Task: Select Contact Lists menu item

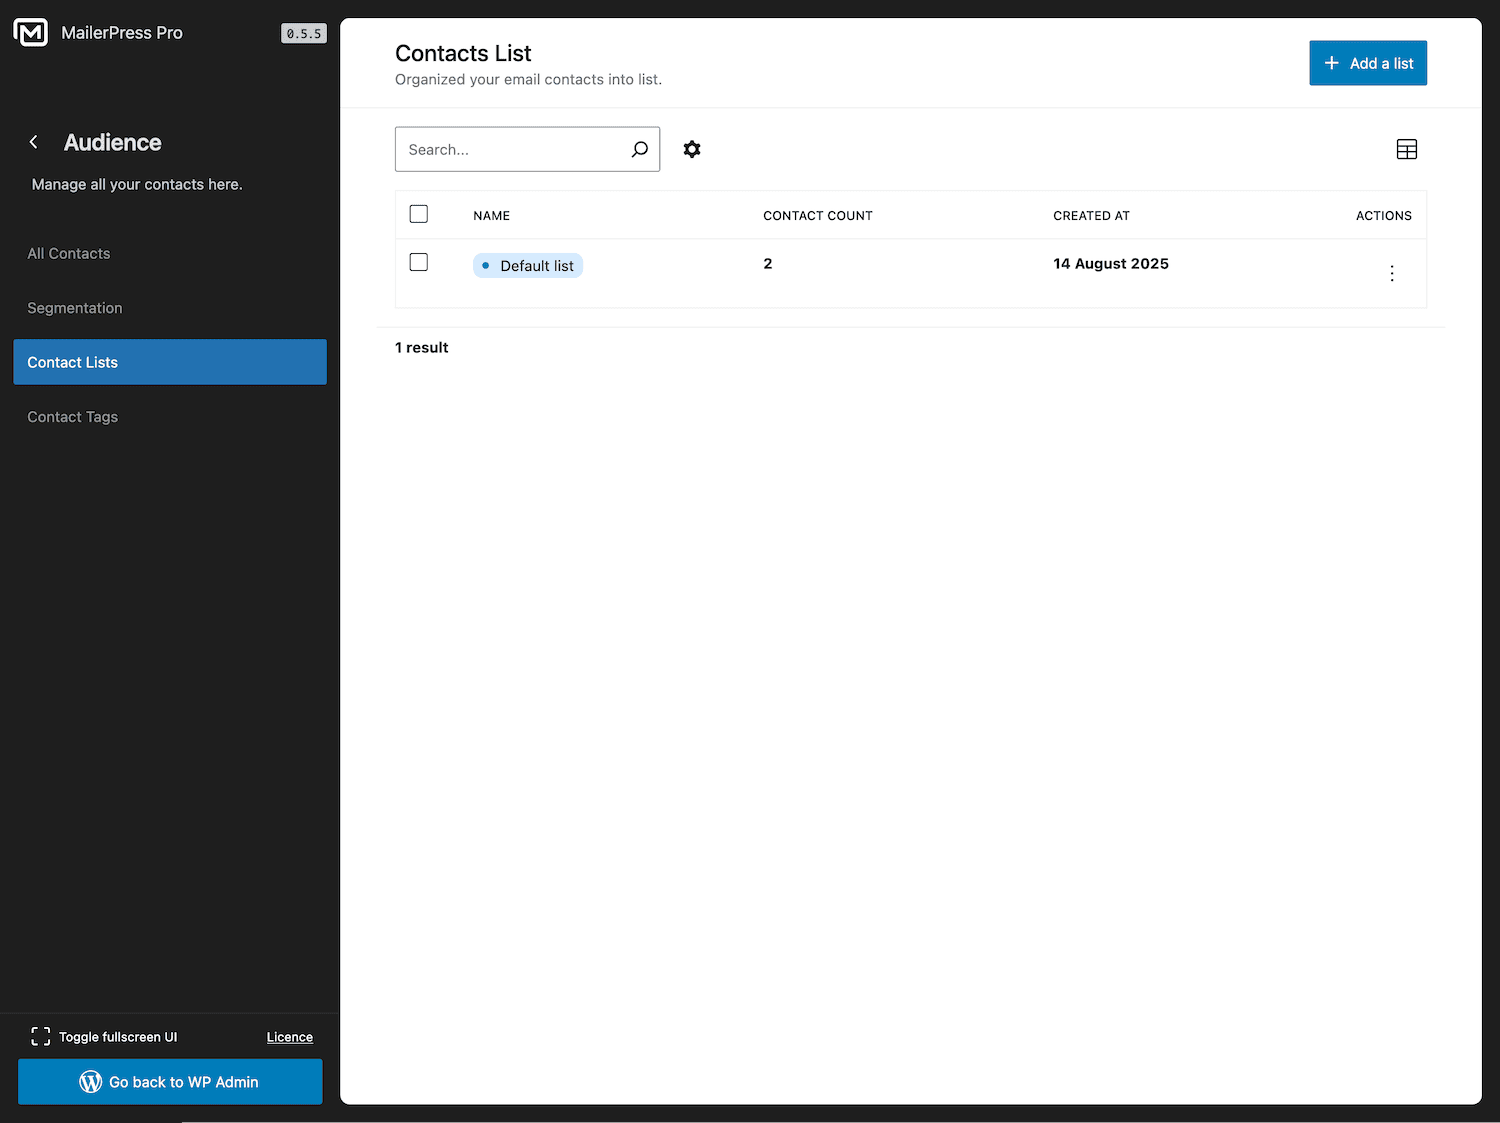Action: (170, 362)
